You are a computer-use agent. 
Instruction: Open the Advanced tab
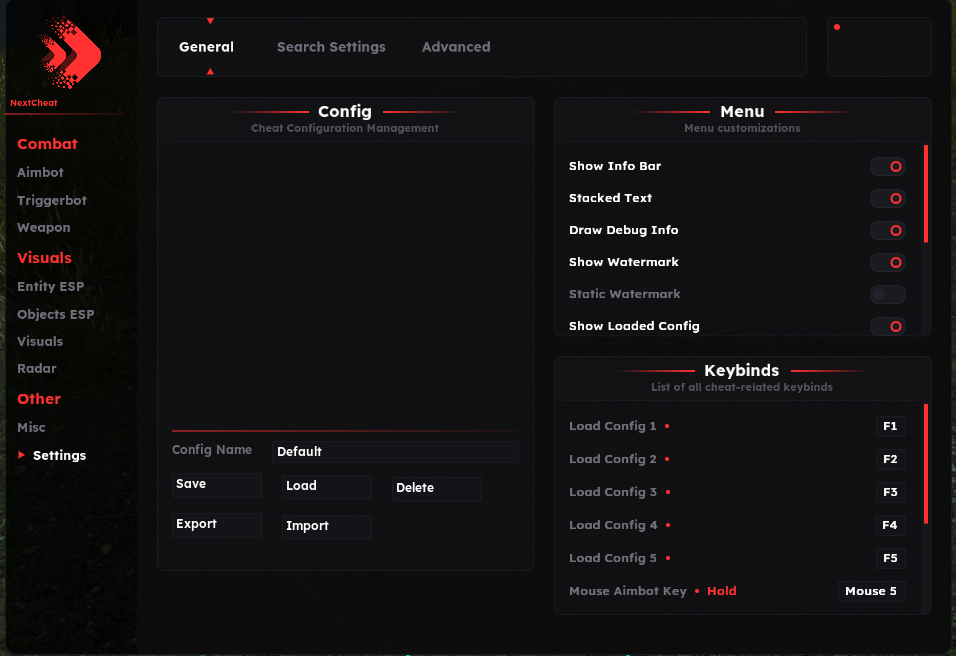(456, 47)
